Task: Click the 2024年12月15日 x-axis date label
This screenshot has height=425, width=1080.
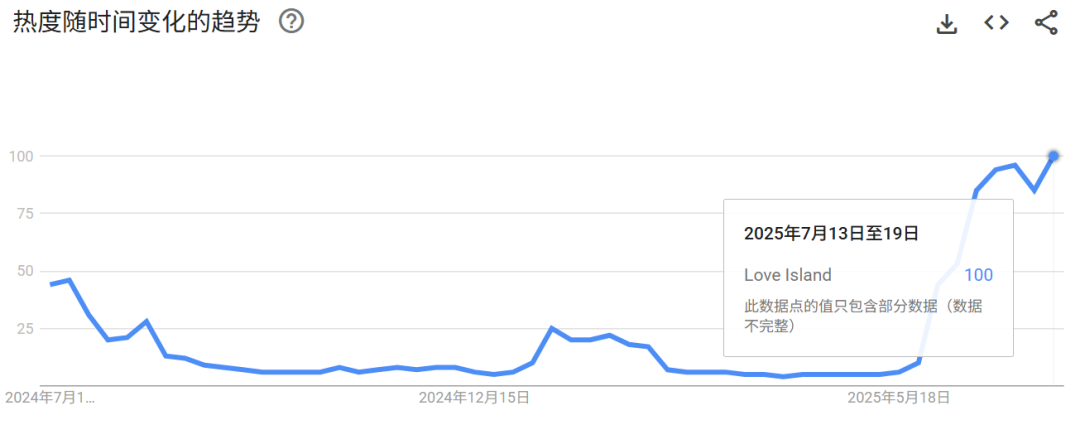Action: pyautogui.click(x=474, y=397)
